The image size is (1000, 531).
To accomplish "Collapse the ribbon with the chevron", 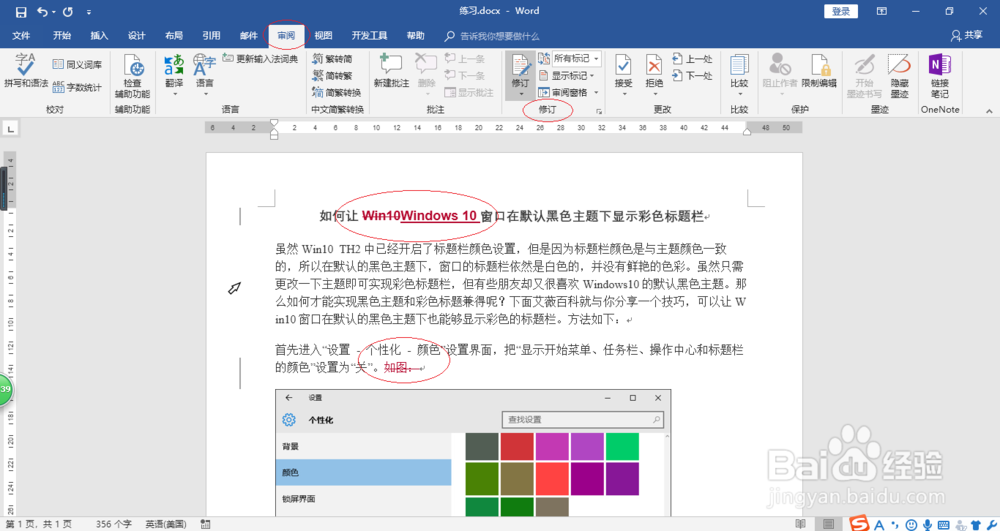I will click(989, 111).
